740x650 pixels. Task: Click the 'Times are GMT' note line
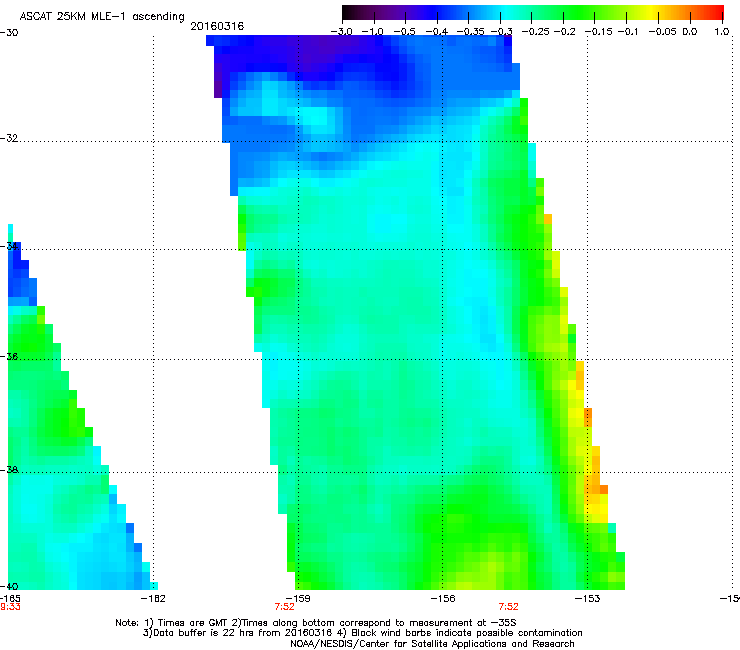pos(316,623)
